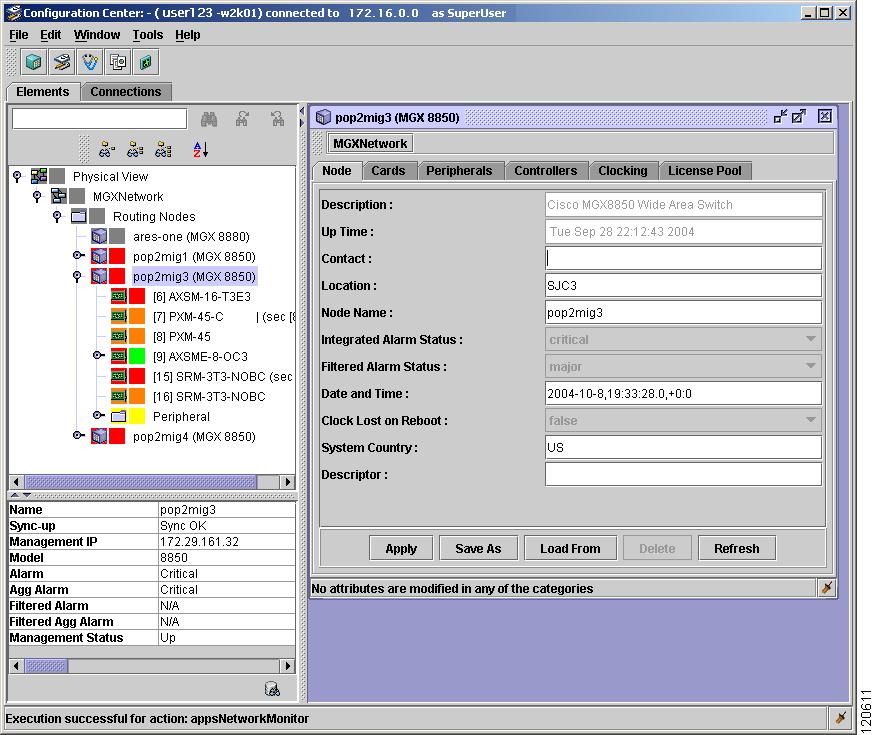Viewport: 874px width, 735px height.
Task: Click the third tree hierarchy level icon
Action: (x=163, y=149)
